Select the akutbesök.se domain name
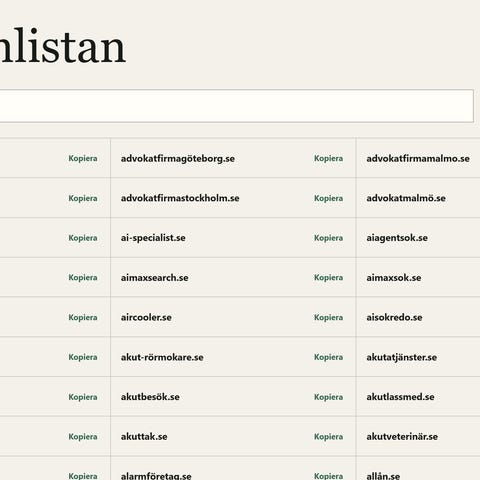 pos(150,397)
